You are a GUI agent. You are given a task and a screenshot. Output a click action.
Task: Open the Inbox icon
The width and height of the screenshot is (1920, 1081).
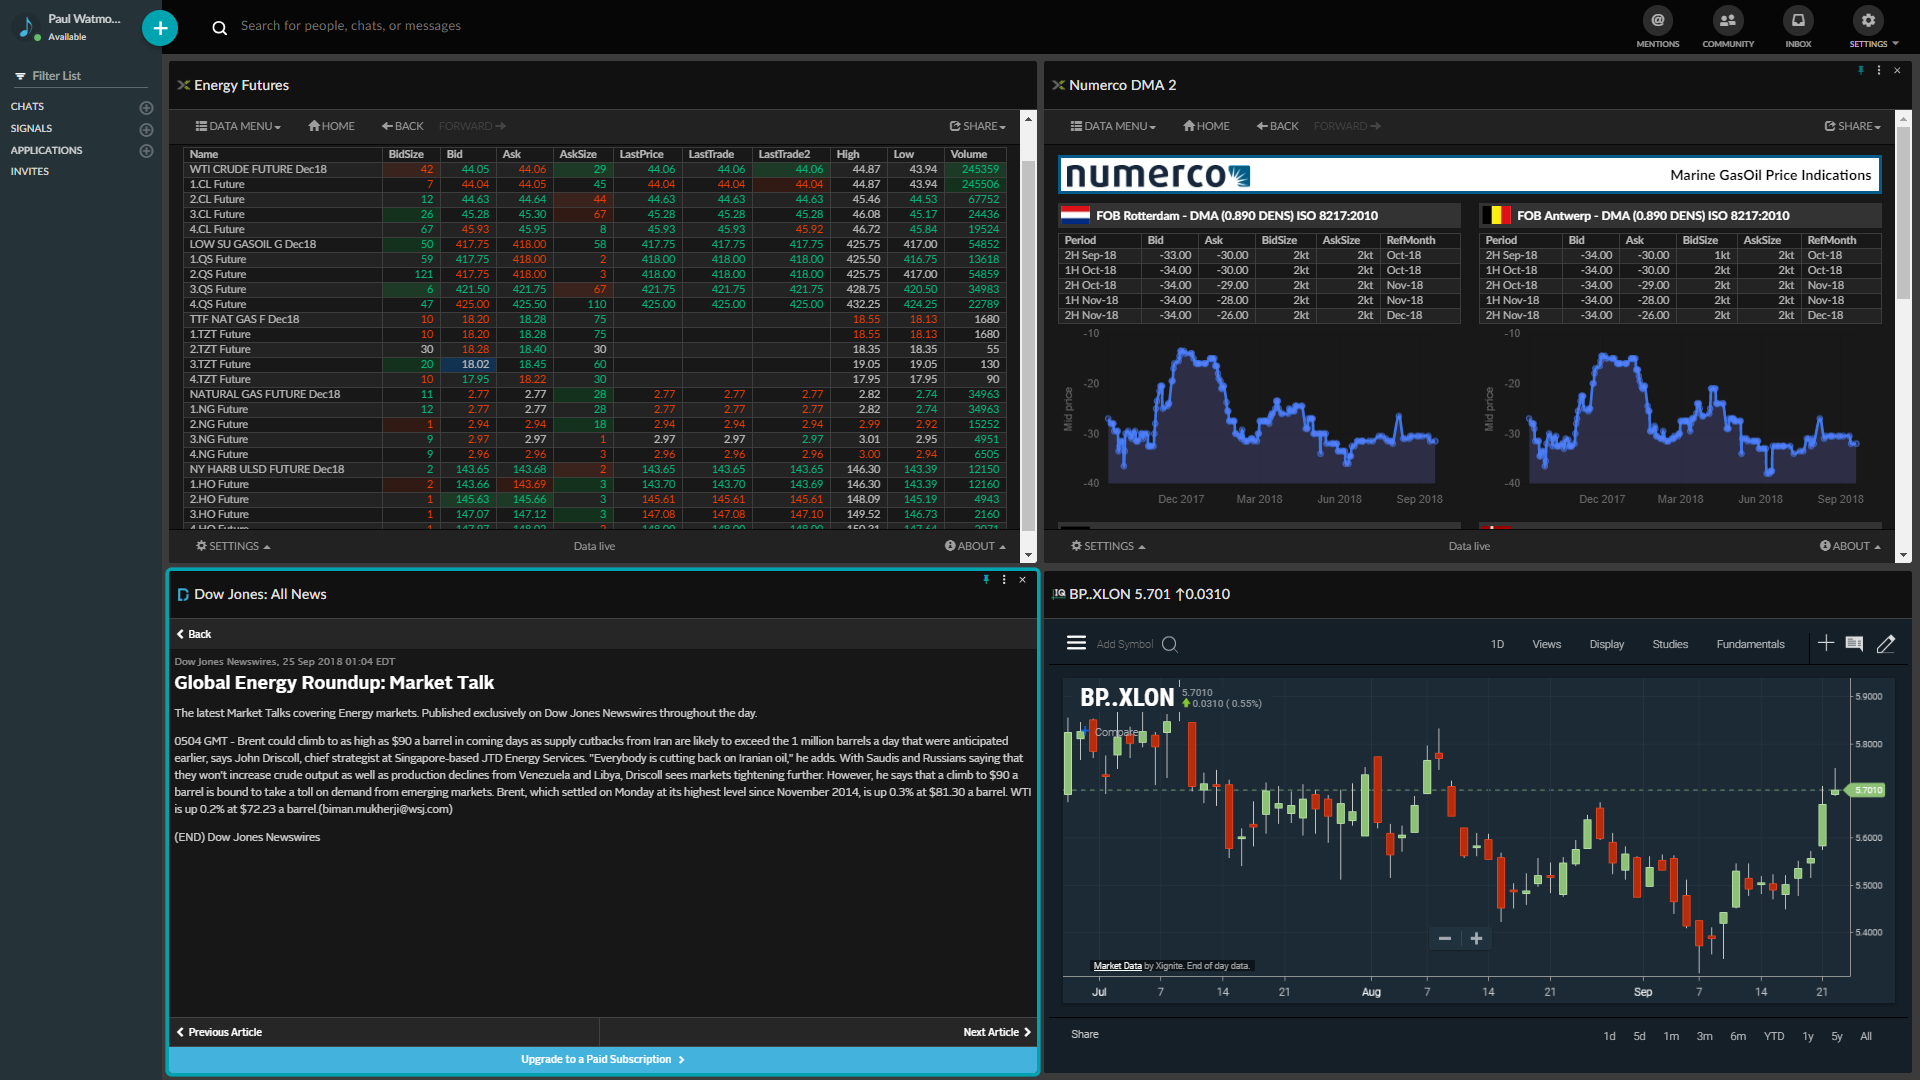pyautogui.click(x=1798, y=27)
